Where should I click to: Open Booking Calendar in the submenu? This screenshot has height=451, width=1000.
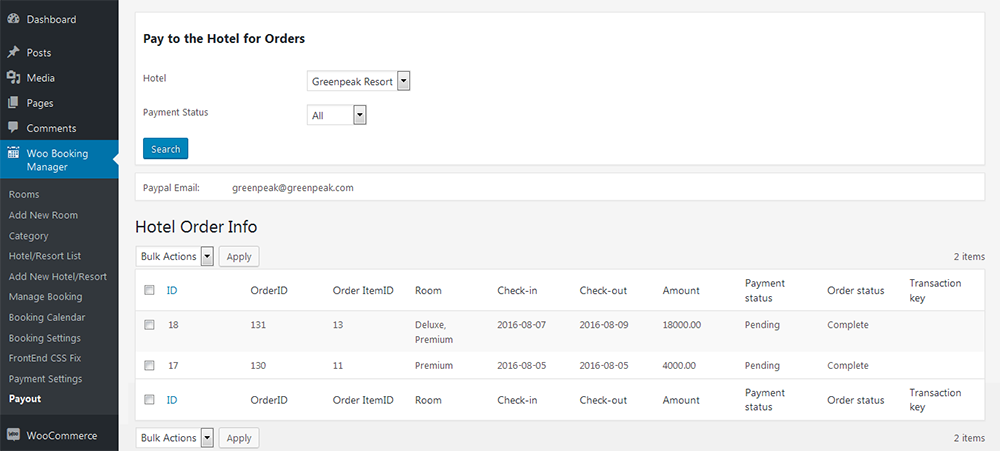coord(47,317)
